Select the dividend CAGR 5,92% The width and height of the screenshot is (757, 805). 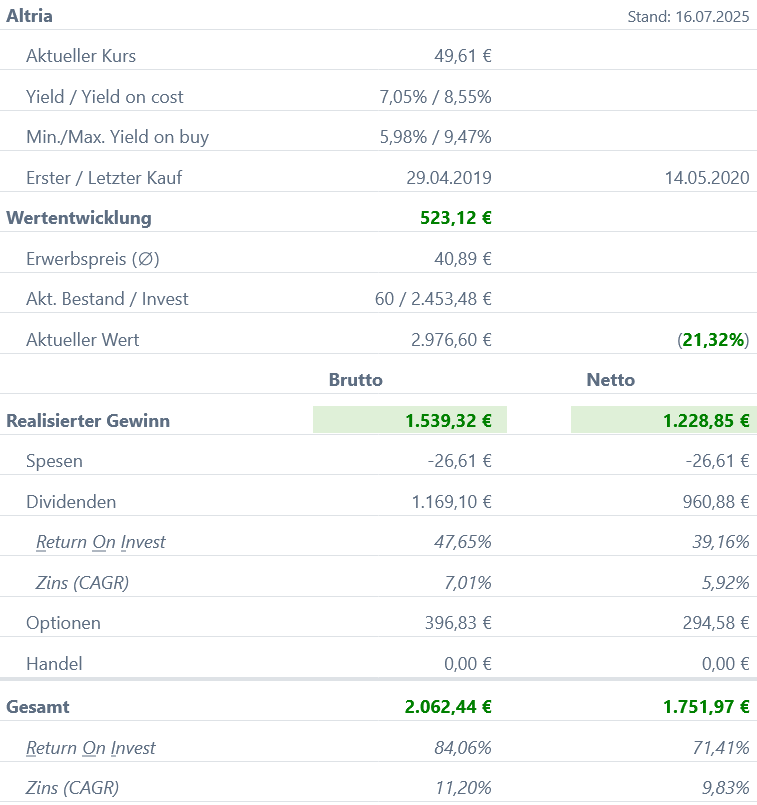pyautogui.click(x=726, y=583)
